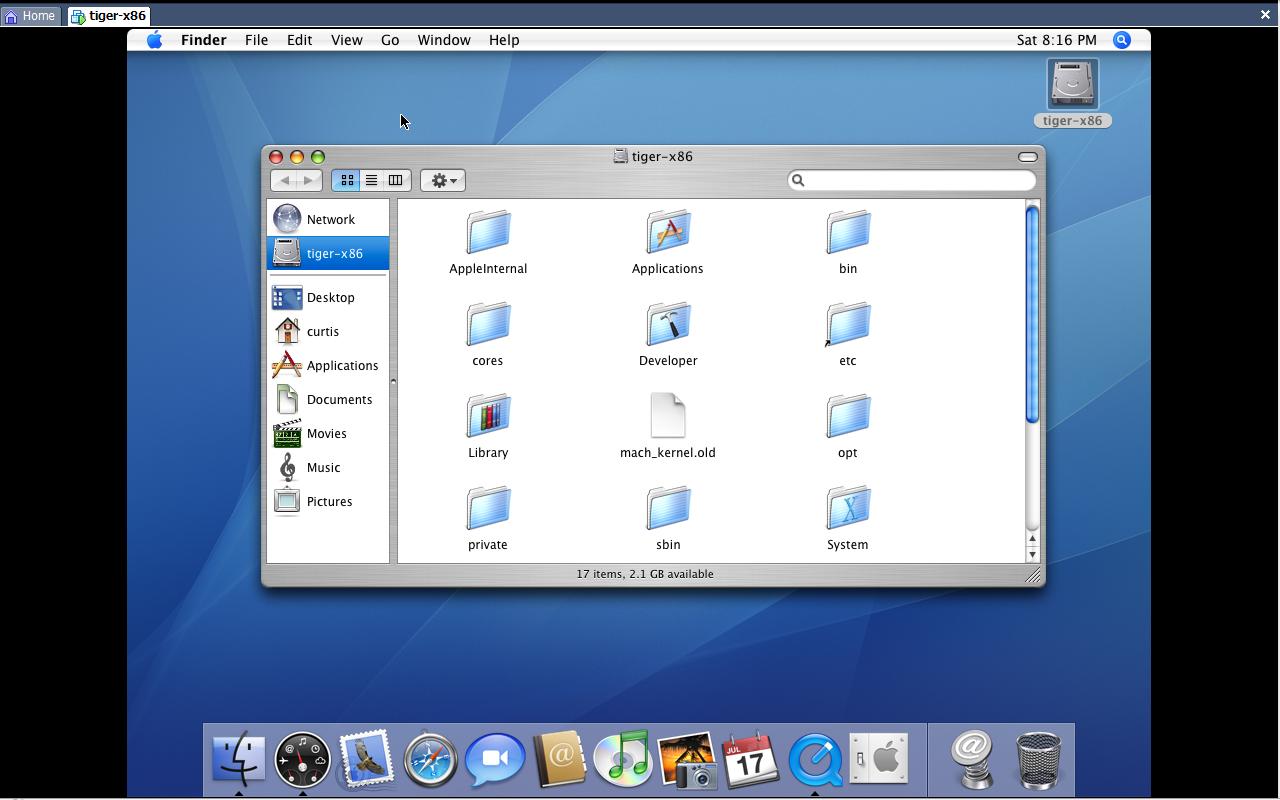Open the Window menu
This screenshot has width=1280, height=800.
point(444,40)
